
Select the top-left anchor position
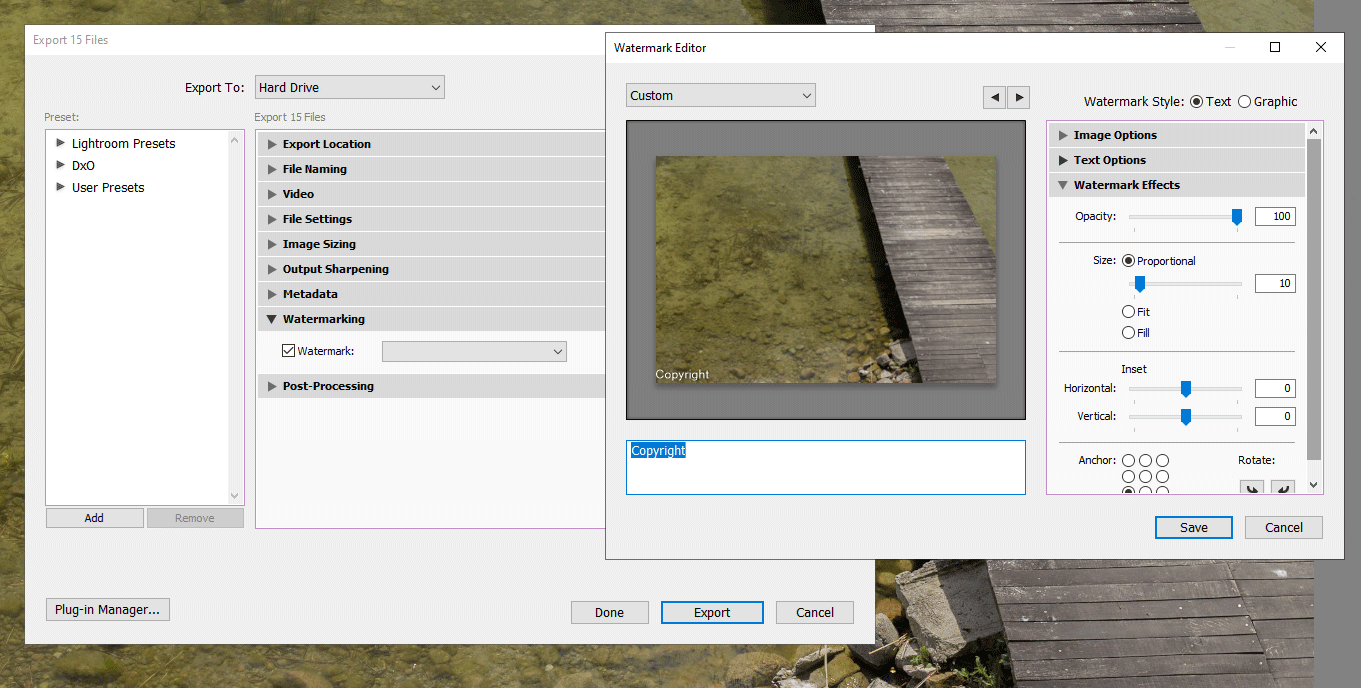1128,461
